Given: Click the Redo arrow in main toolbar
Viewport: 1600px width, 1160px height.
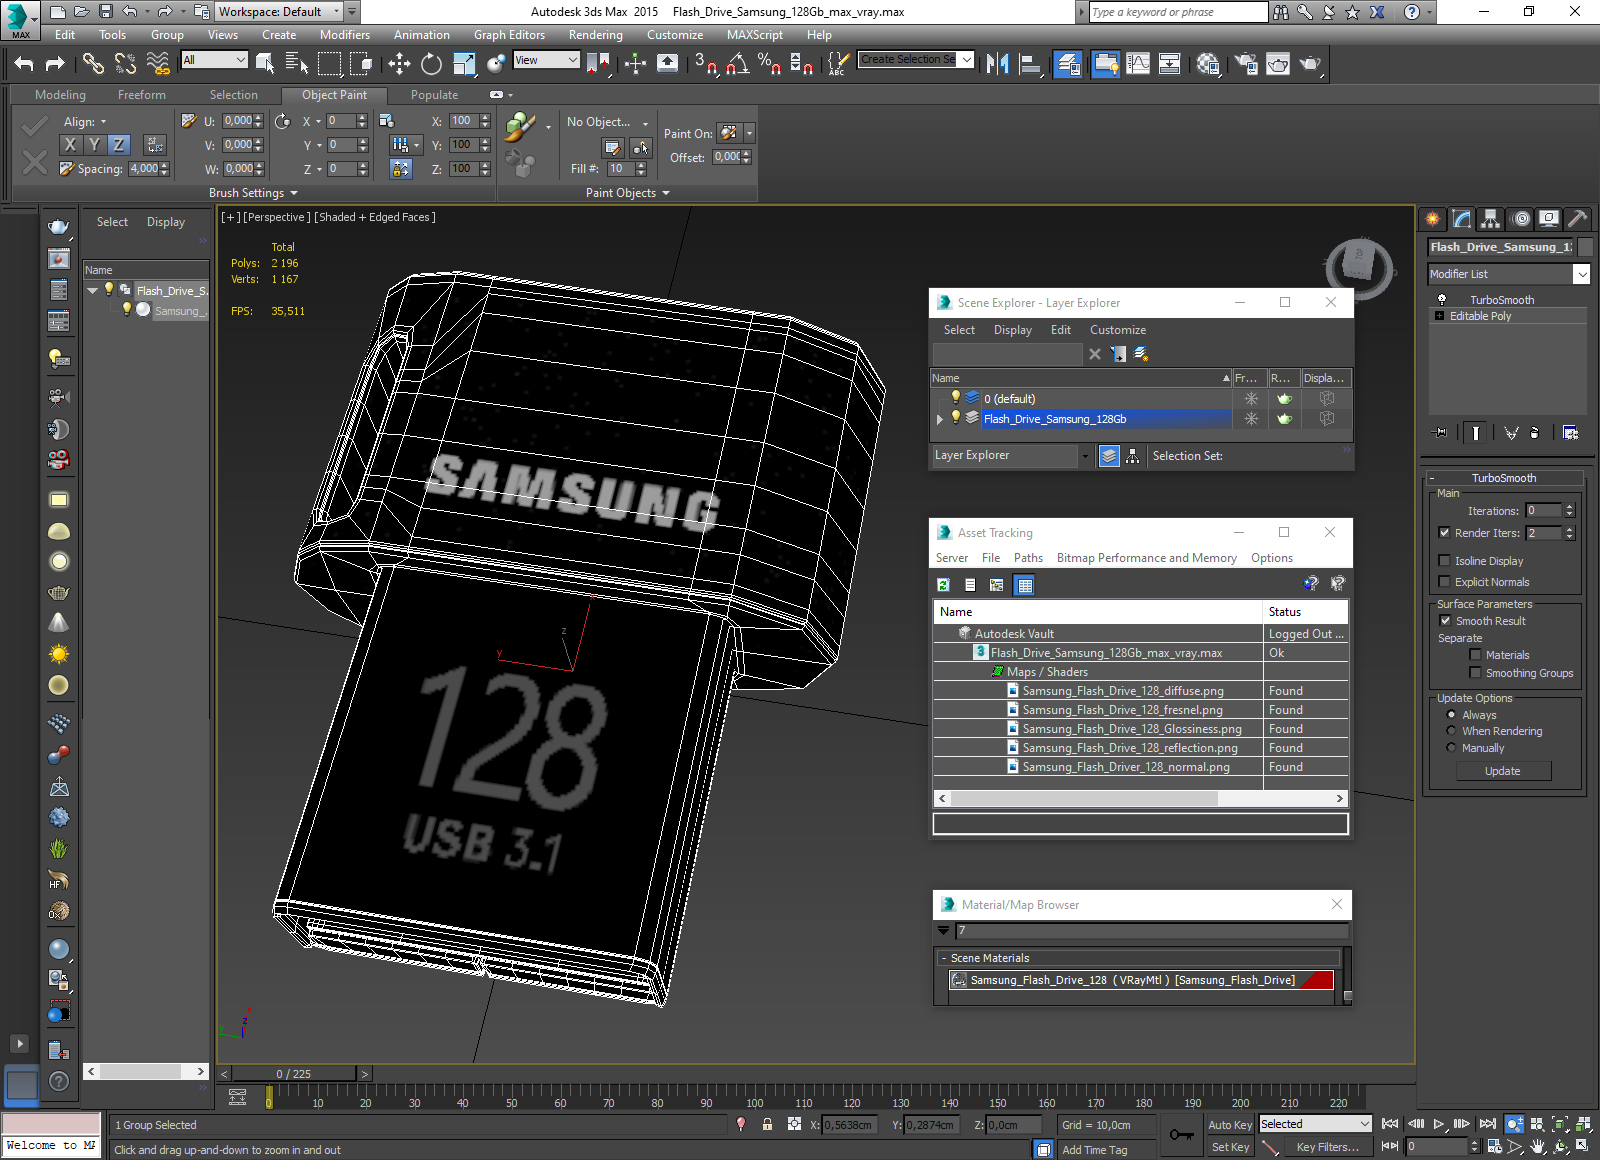Looking at the screenshot, I should (x=56, y=64).
